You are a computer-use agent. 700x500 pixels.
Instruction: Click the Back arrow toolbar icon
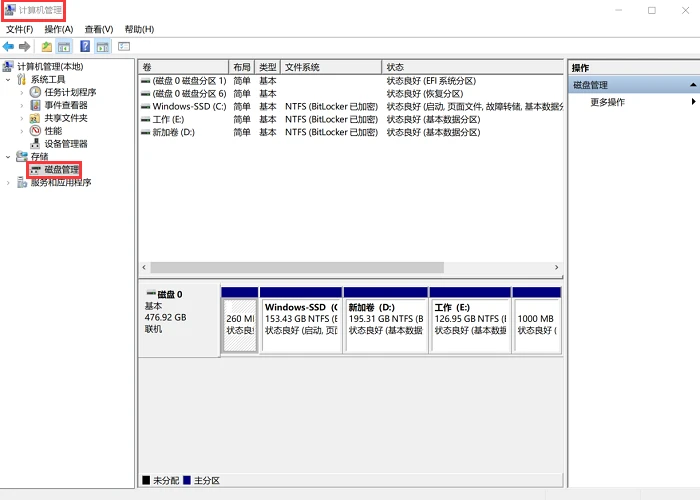point(8,46)
